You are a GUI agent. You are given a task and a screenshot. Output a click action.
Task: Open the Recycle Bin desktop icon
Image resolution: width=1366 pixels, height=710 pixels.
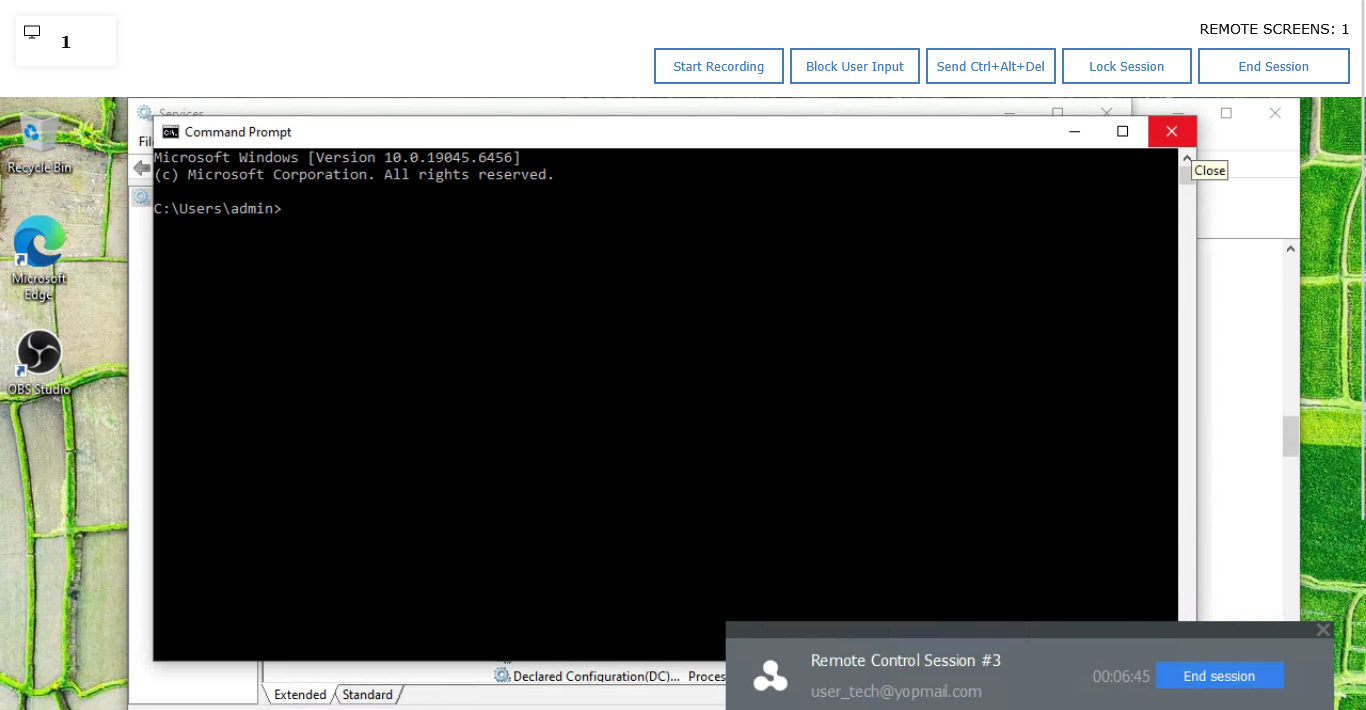pyautogui.click(x=39, y=144)
